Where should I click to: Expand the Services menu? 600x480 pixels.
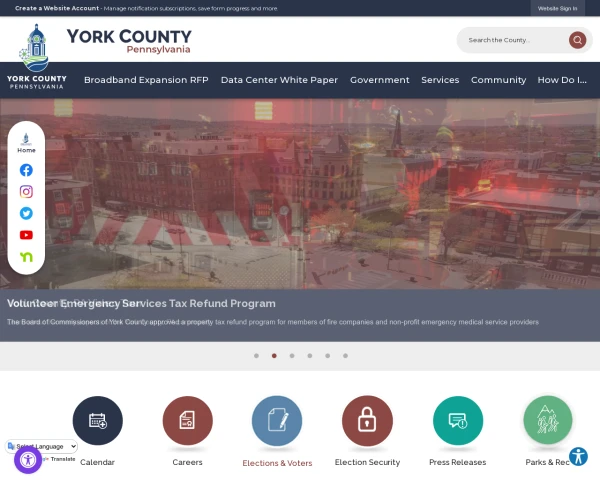coord(440,80)
